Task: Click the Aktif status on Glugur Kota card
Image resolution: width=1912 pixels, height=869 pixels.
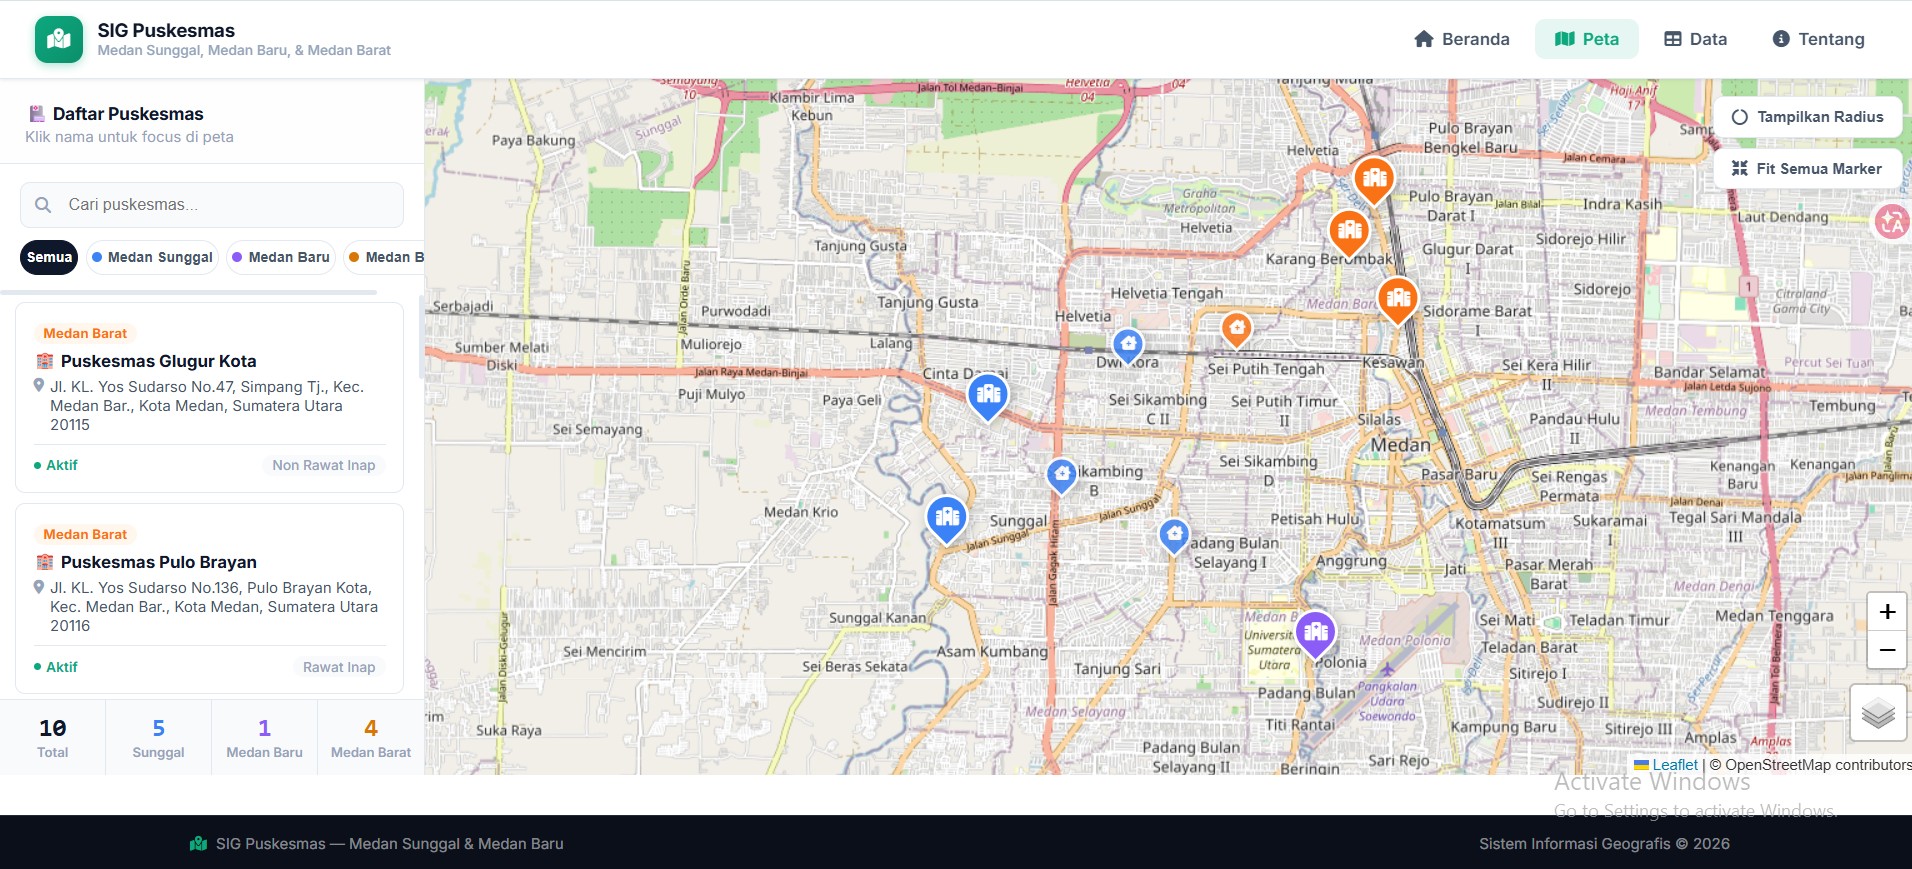Action: [x=56, y=465]
